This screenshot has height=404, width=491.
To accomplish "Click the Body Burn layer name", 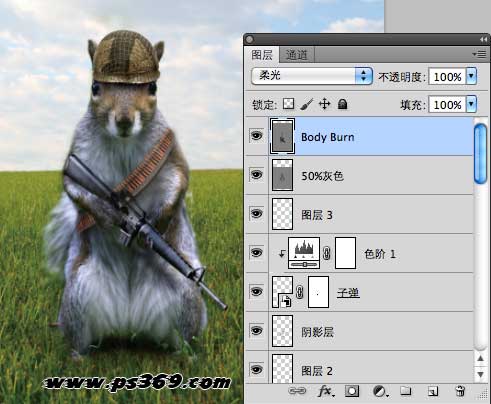I will (328, 137).
